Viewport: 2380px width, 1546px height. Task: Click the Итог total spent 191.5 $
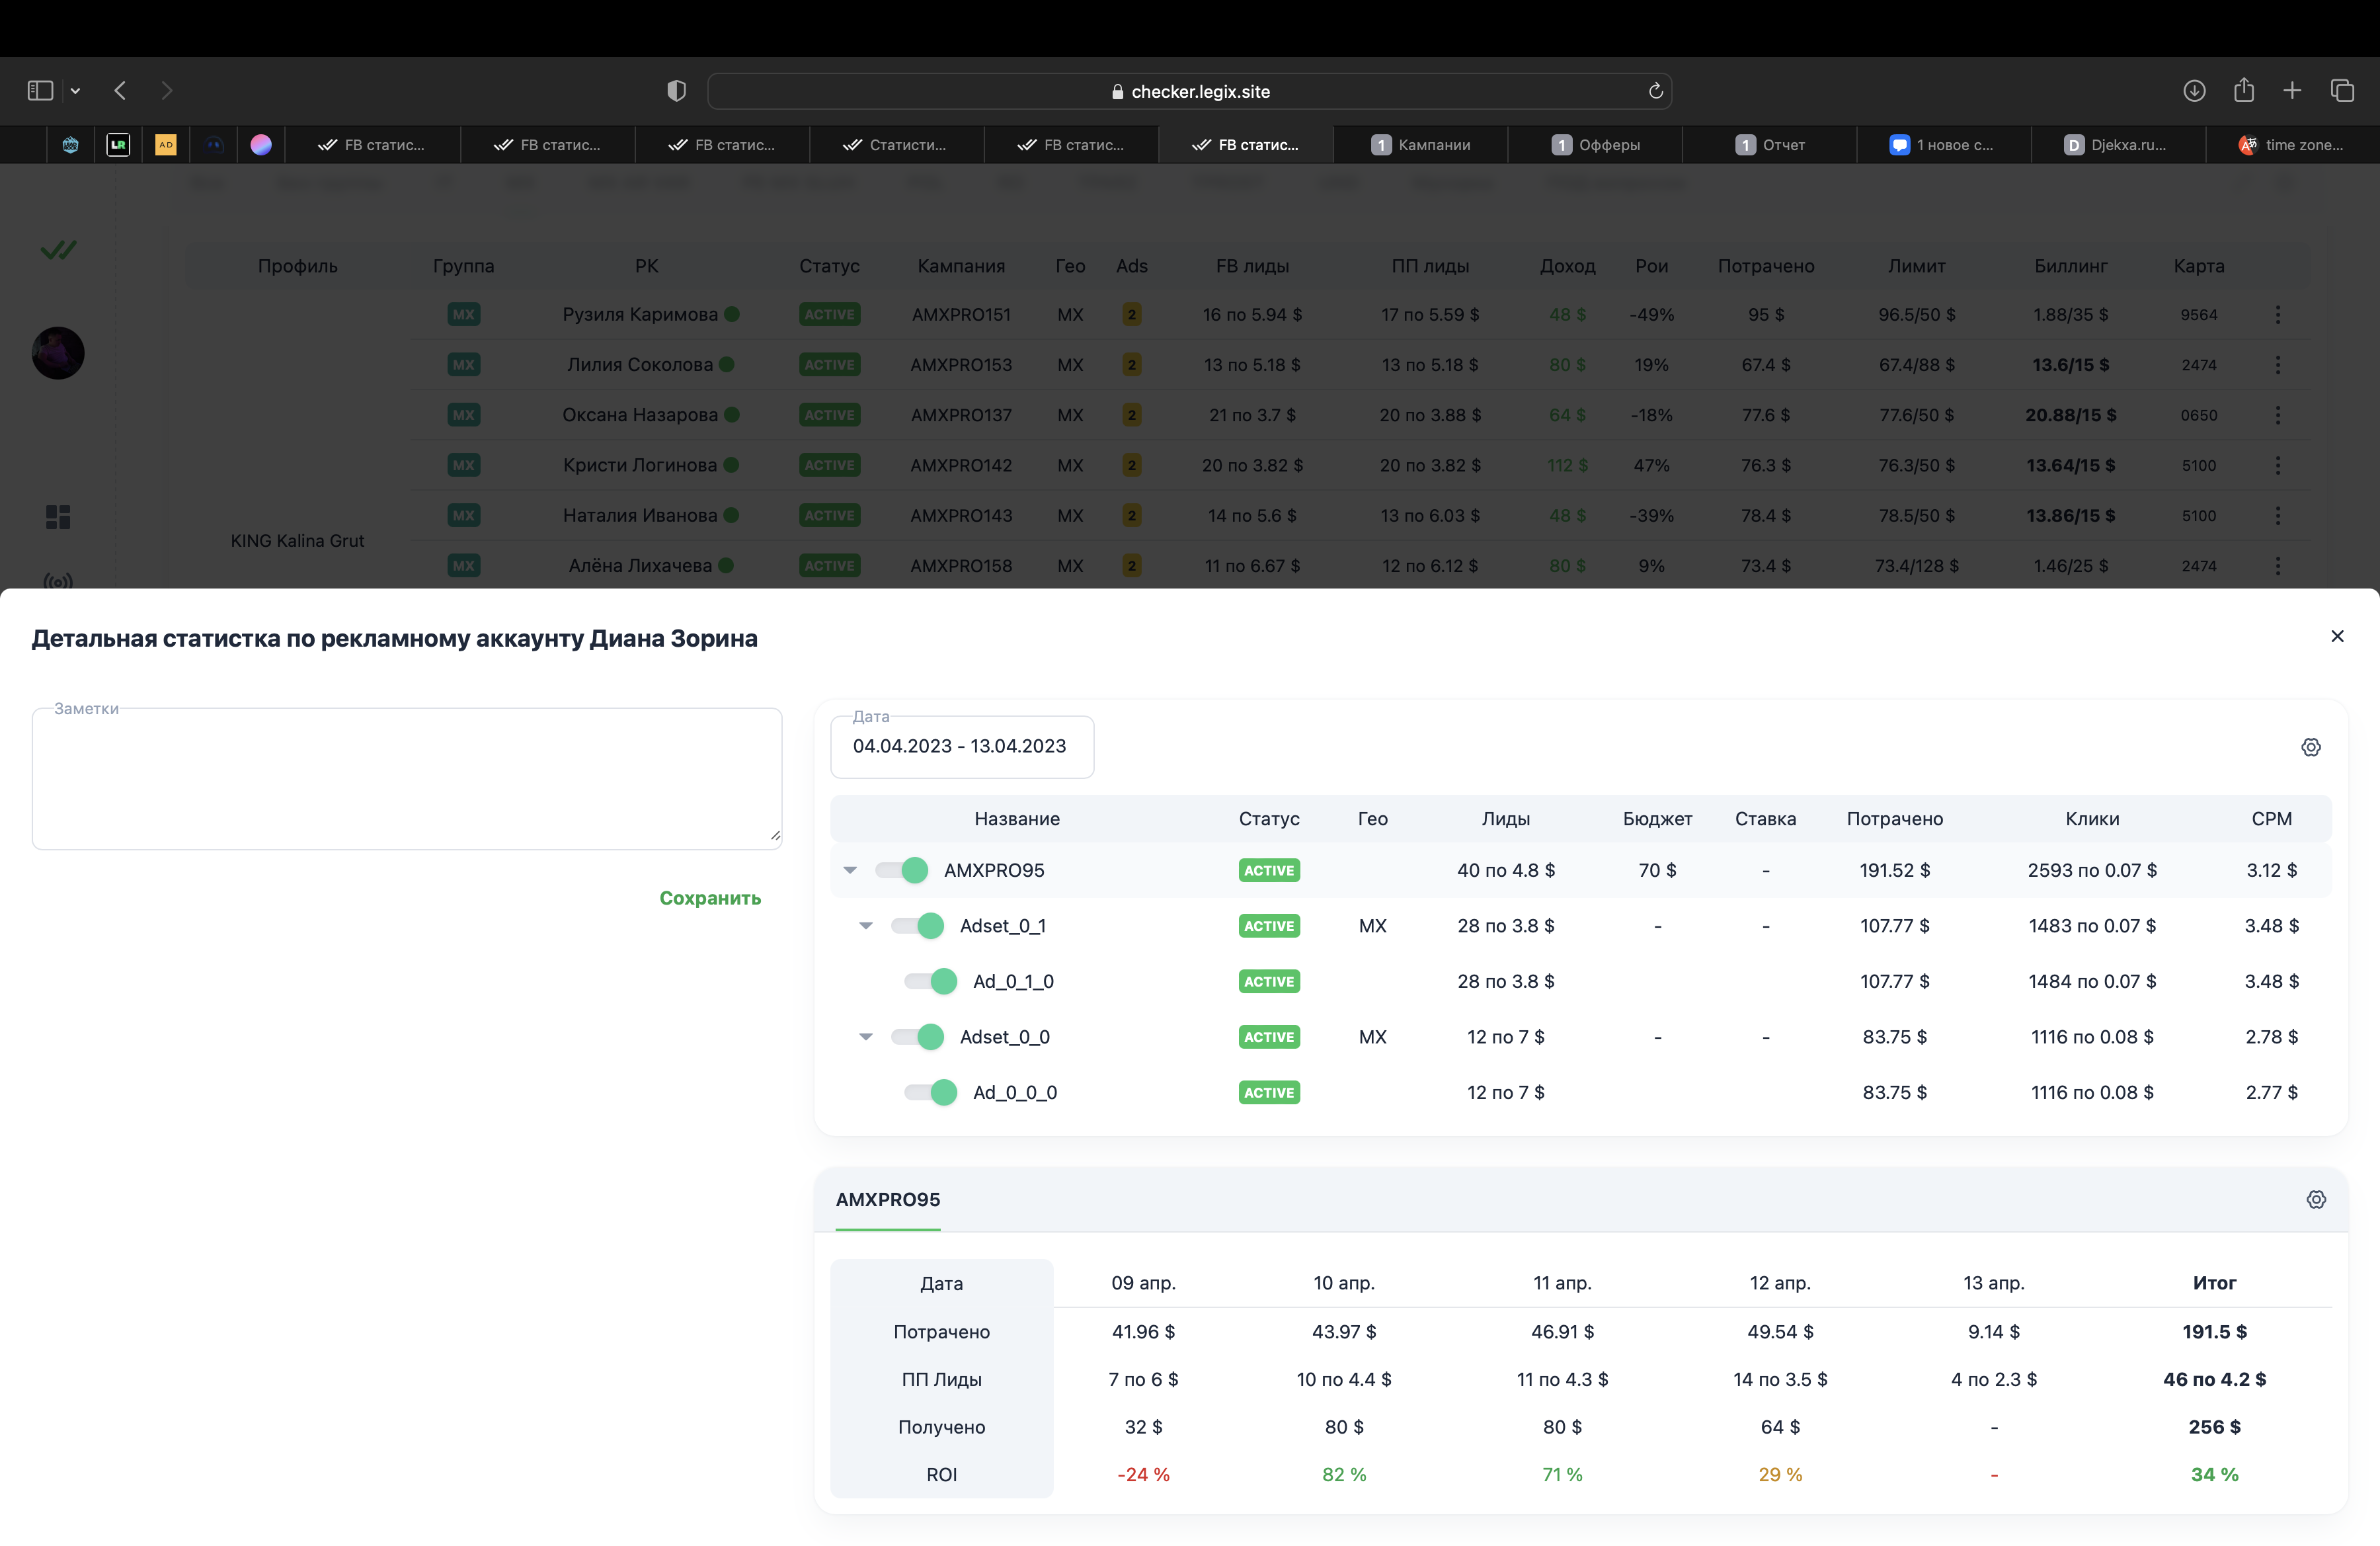[2214, 1332]
